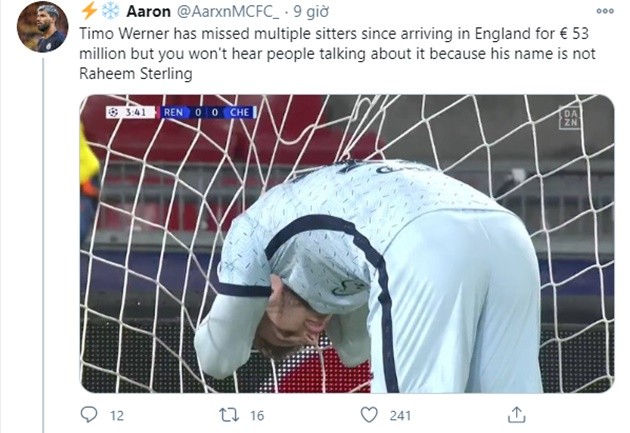Open the share menu icon
The image size is (630, 433).
coord(517,415)
